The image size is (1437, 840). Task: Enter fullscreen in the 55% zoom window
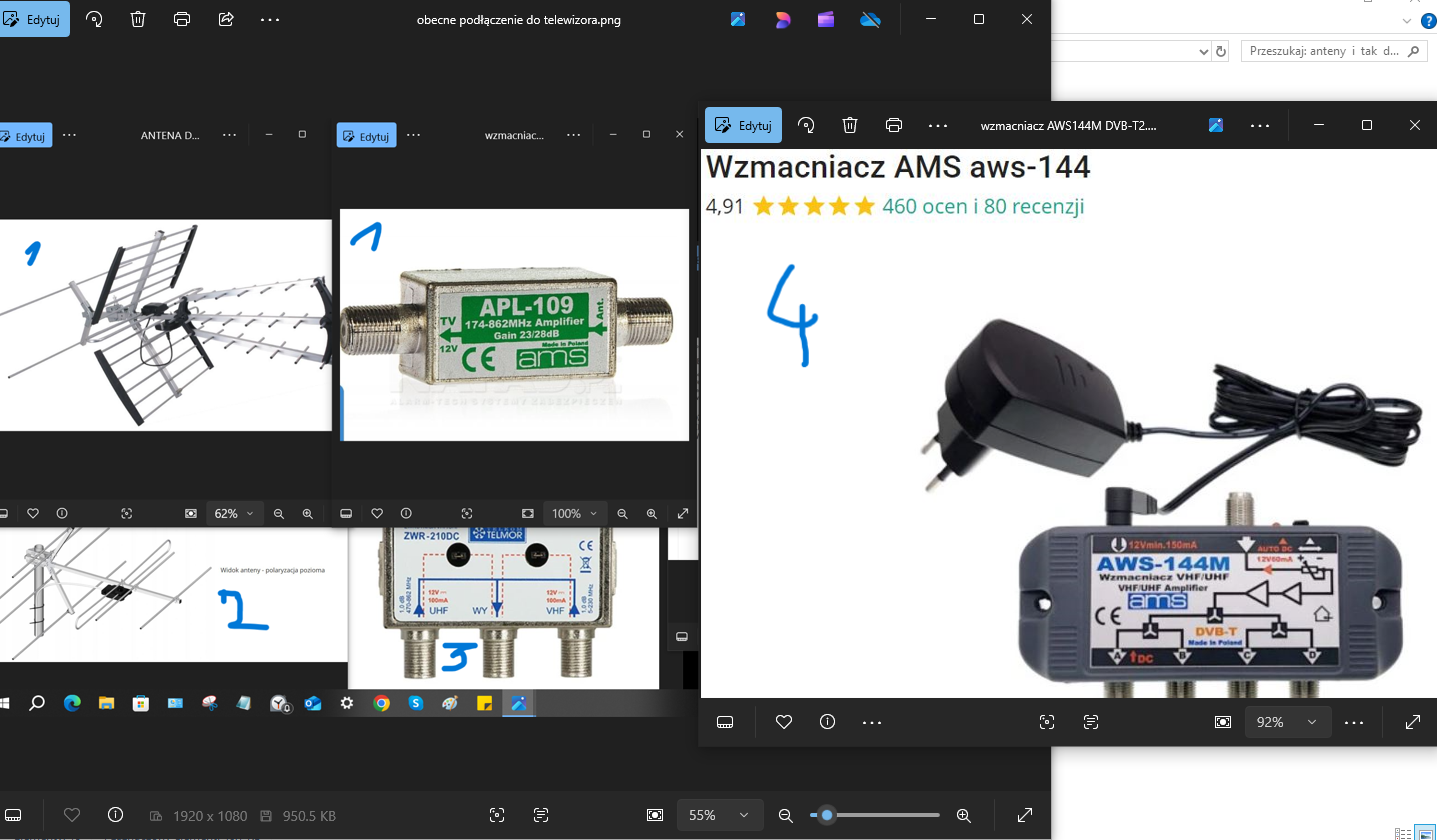click(1025, 815)
